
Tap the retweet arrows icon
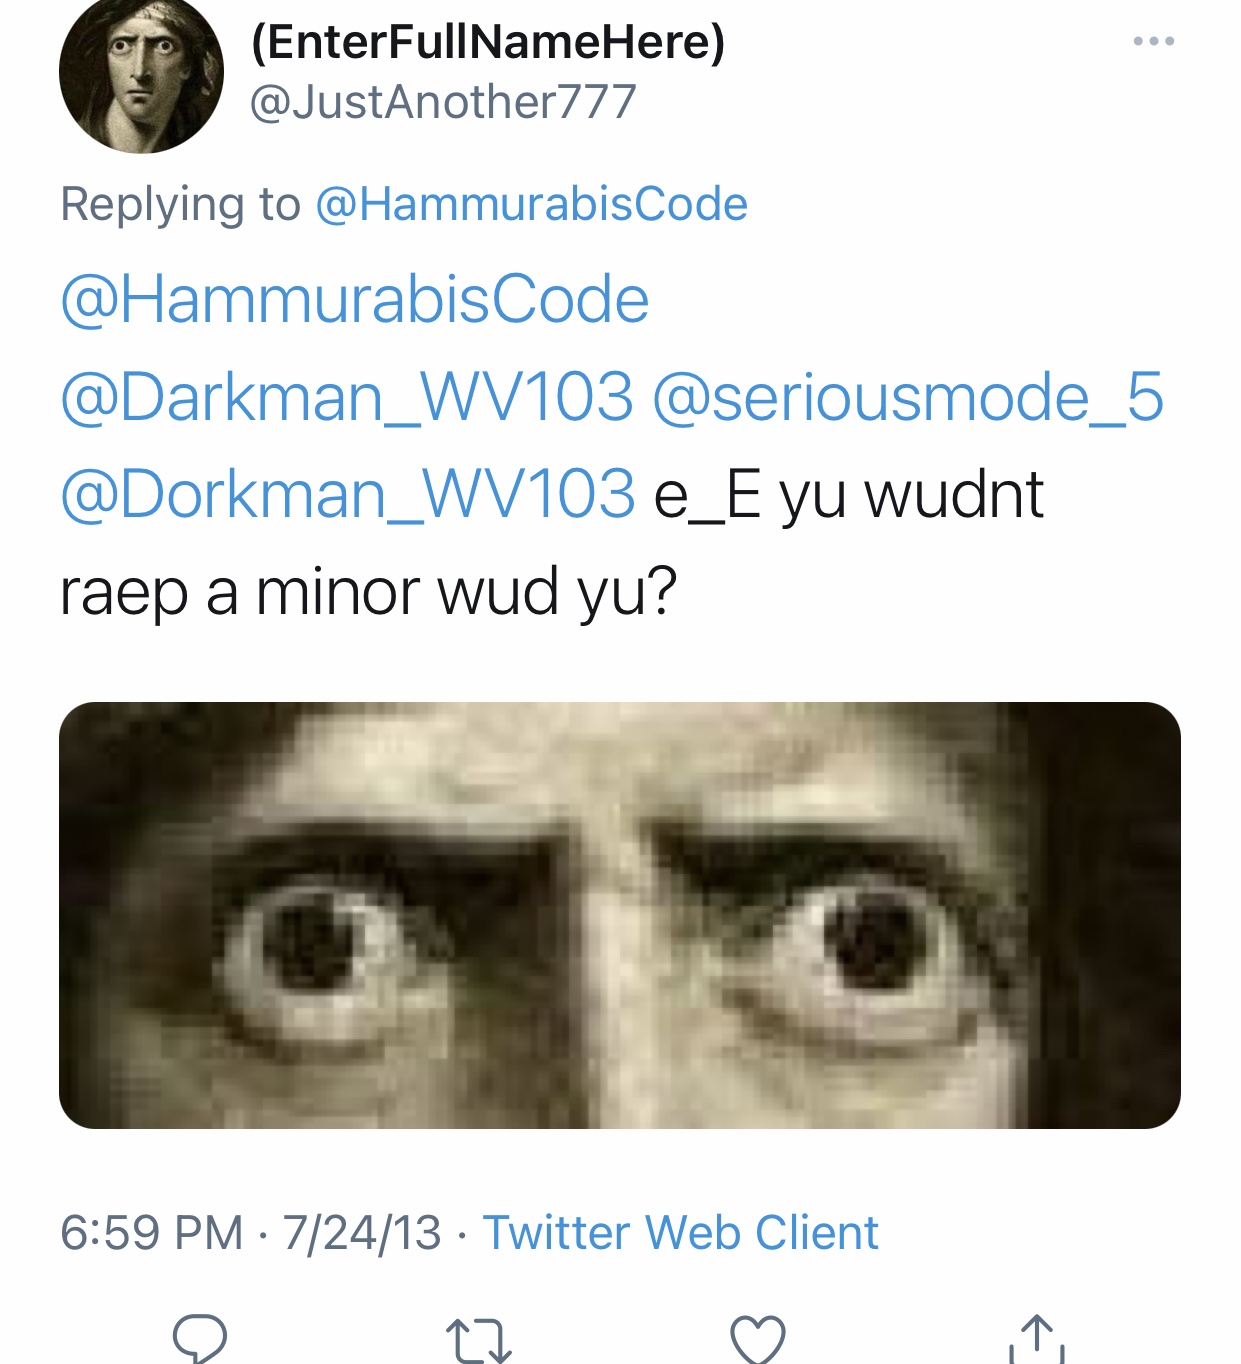(478, 1341)
